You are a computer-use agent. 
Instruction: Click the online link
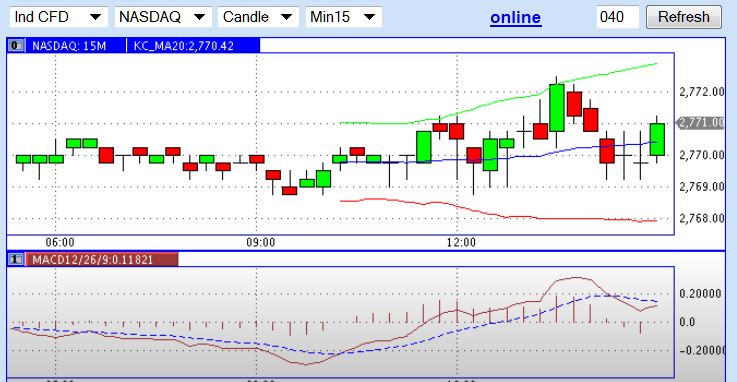pos(516,17)
